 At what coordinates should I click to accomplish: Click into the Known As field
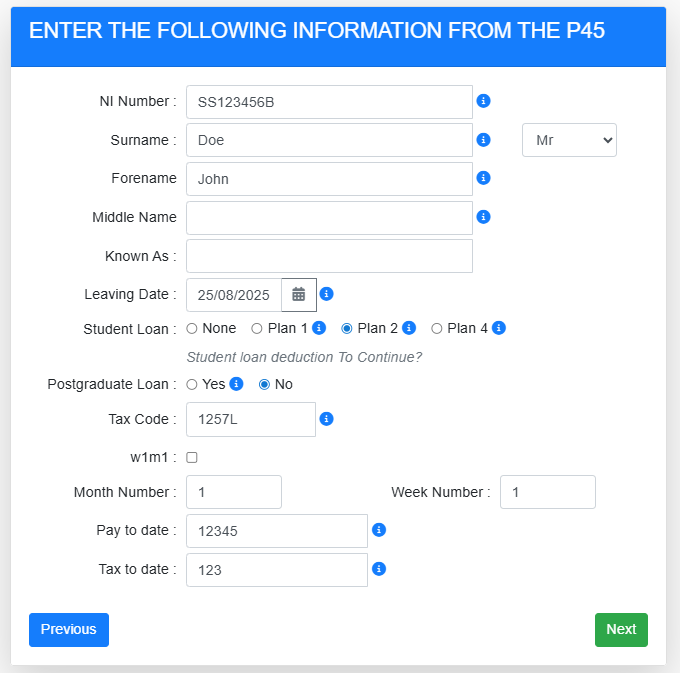coord(329,256)
